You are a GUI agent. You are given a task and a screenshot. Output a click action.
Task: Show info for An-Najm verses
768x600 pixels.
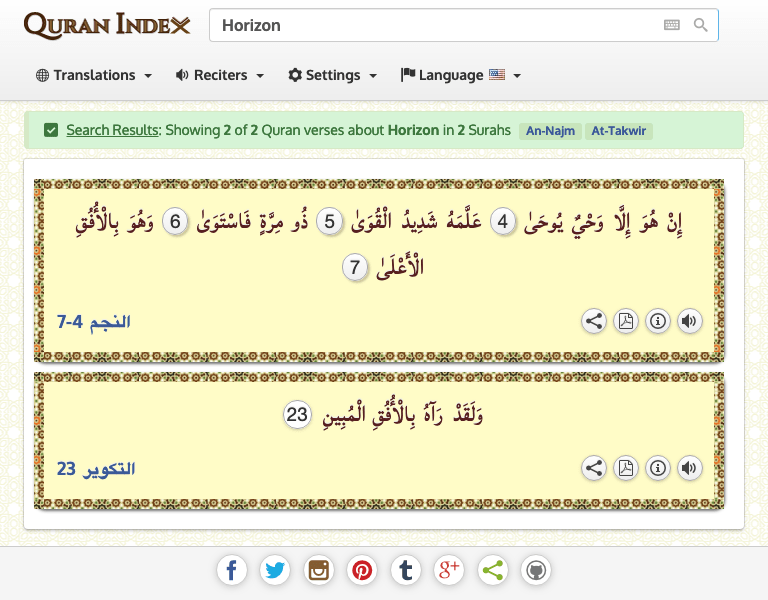pyautogui.click(x=657, y=321)
